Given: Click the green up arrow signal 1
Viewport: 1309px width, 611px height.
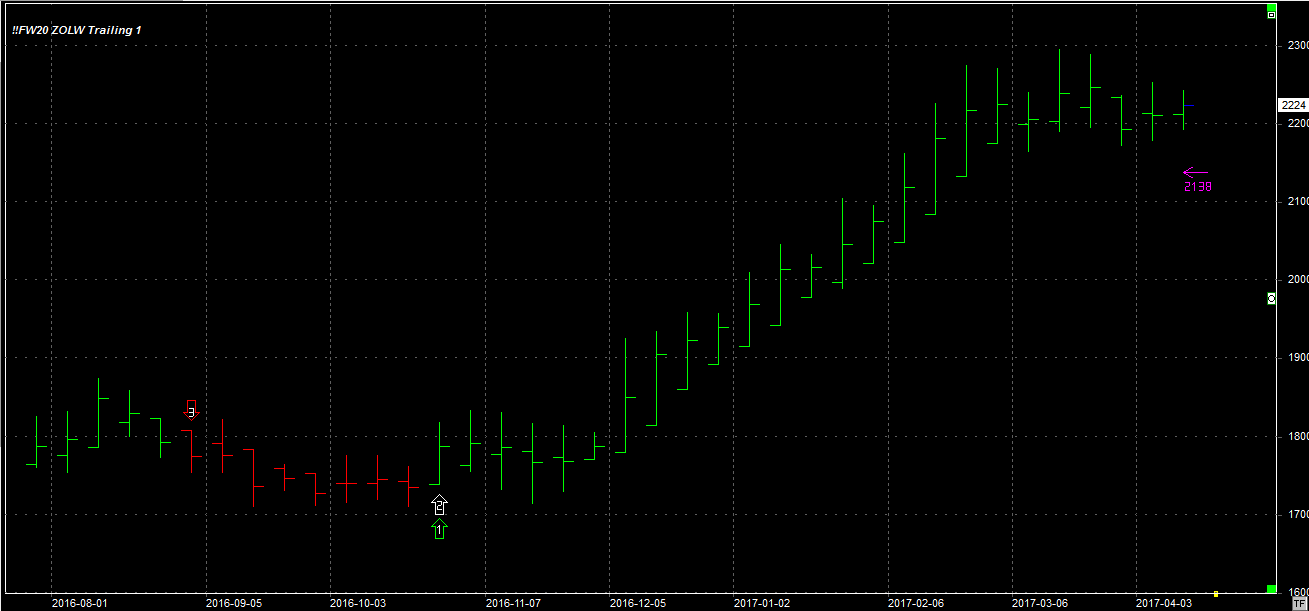Looking at the screenshot, I should pyautogui.click(x=440, y=529).
